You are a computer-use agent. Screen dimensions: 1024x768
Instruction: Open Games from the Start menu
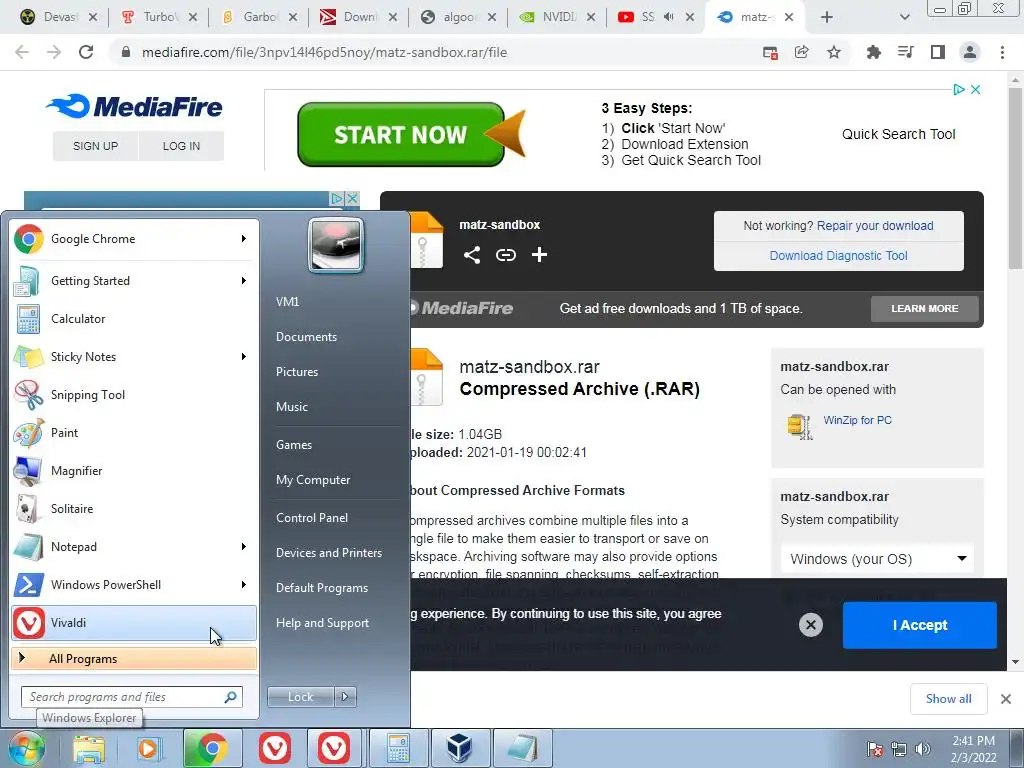pyautogui.click(x=294, y=445)
